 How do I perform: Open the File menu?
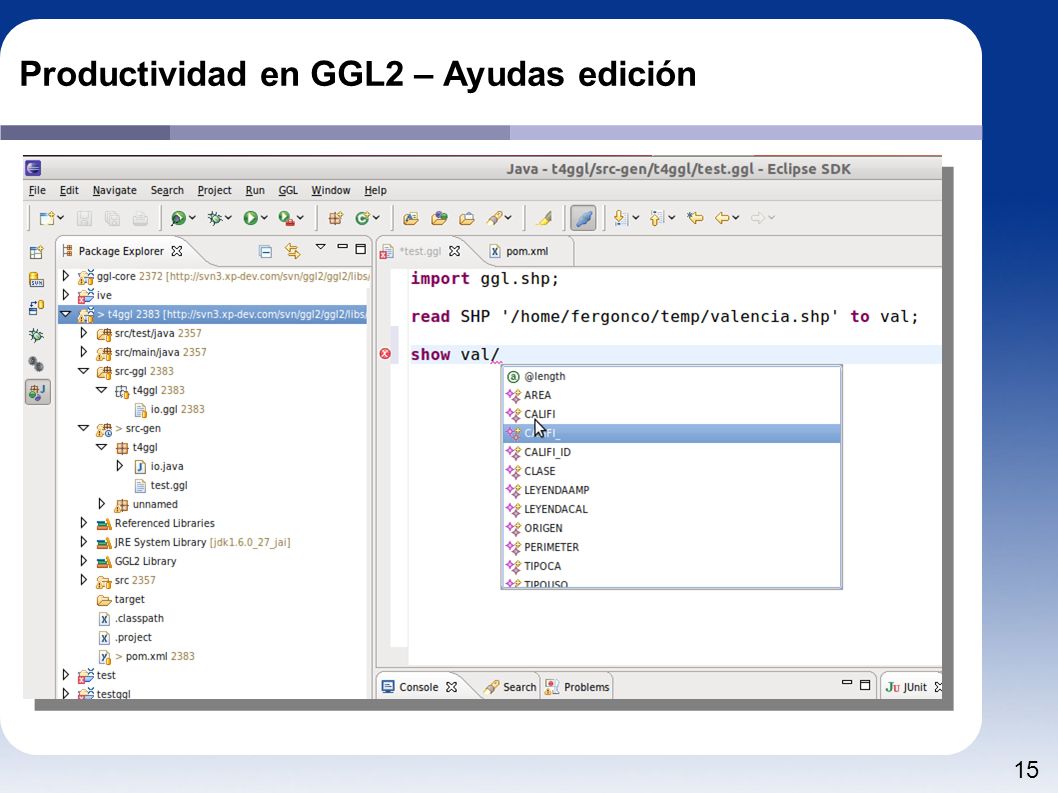[37, 190]
